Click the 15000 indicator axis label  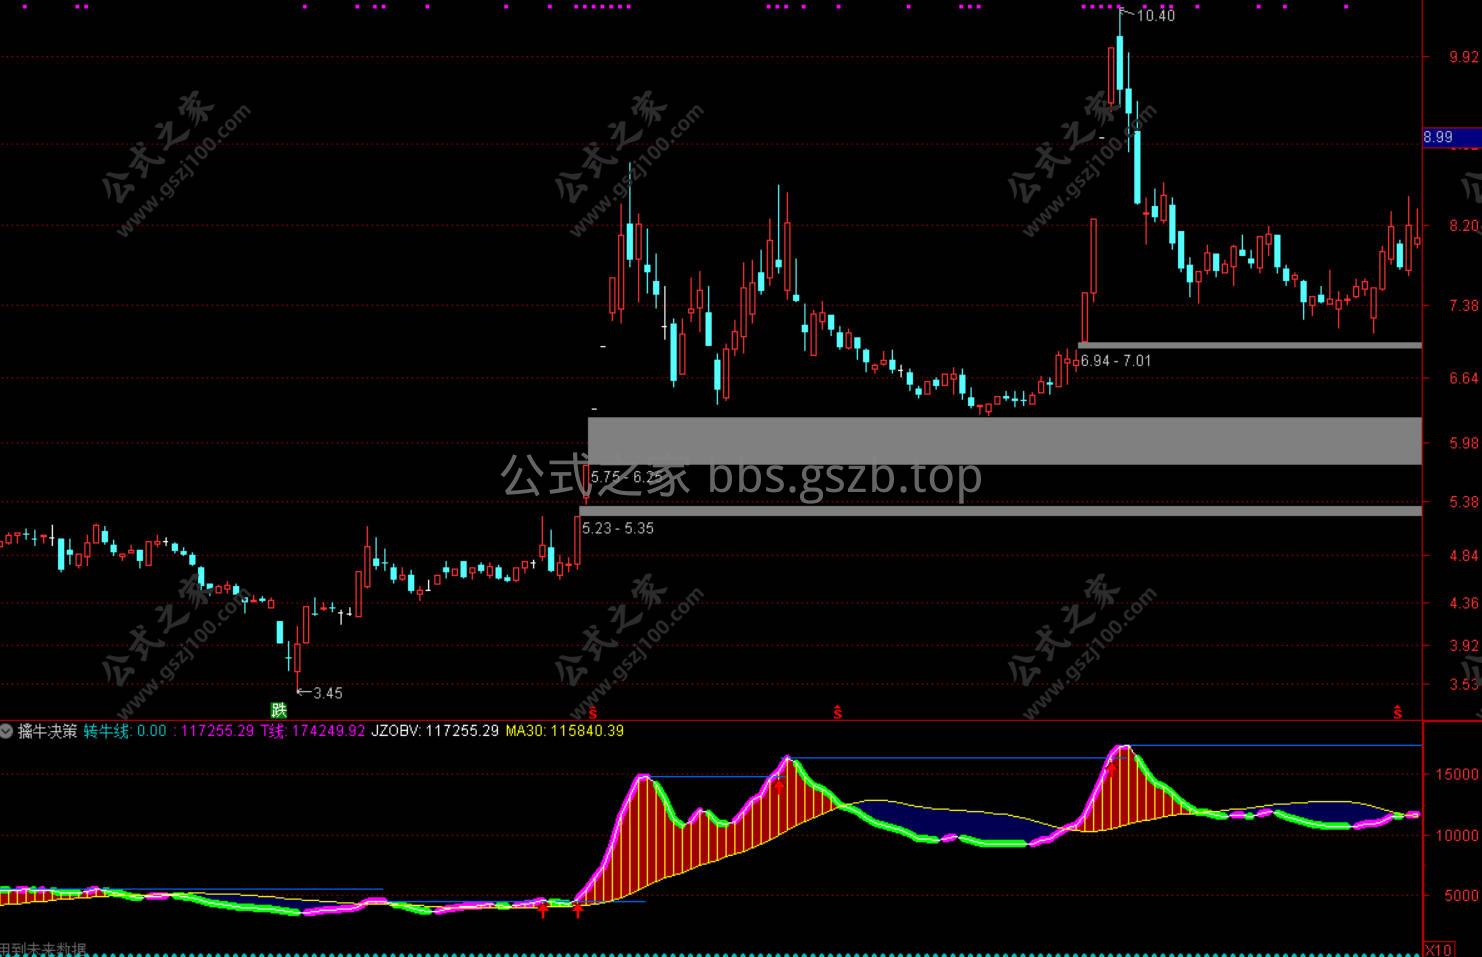click(1459, 774)
